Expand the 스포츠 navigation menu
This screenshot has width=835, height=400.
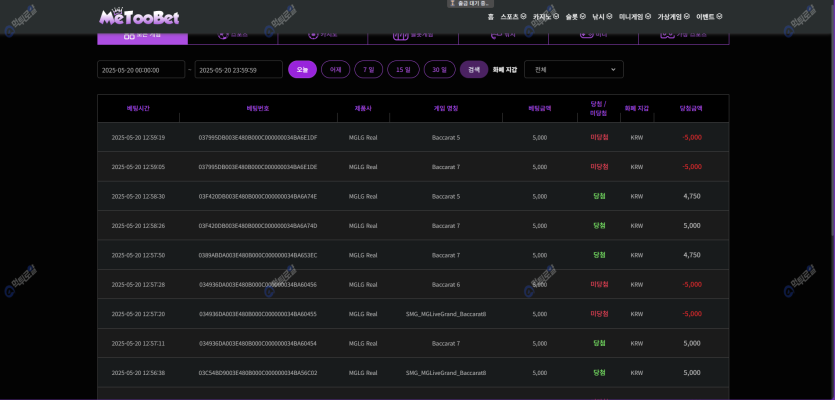point(513,16)
